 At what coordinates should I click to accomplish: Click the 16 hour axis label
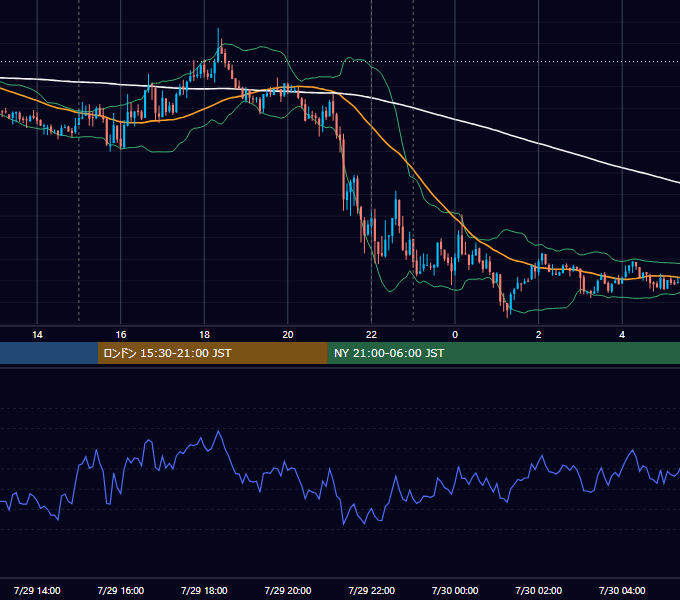click(x=121, y=335)
